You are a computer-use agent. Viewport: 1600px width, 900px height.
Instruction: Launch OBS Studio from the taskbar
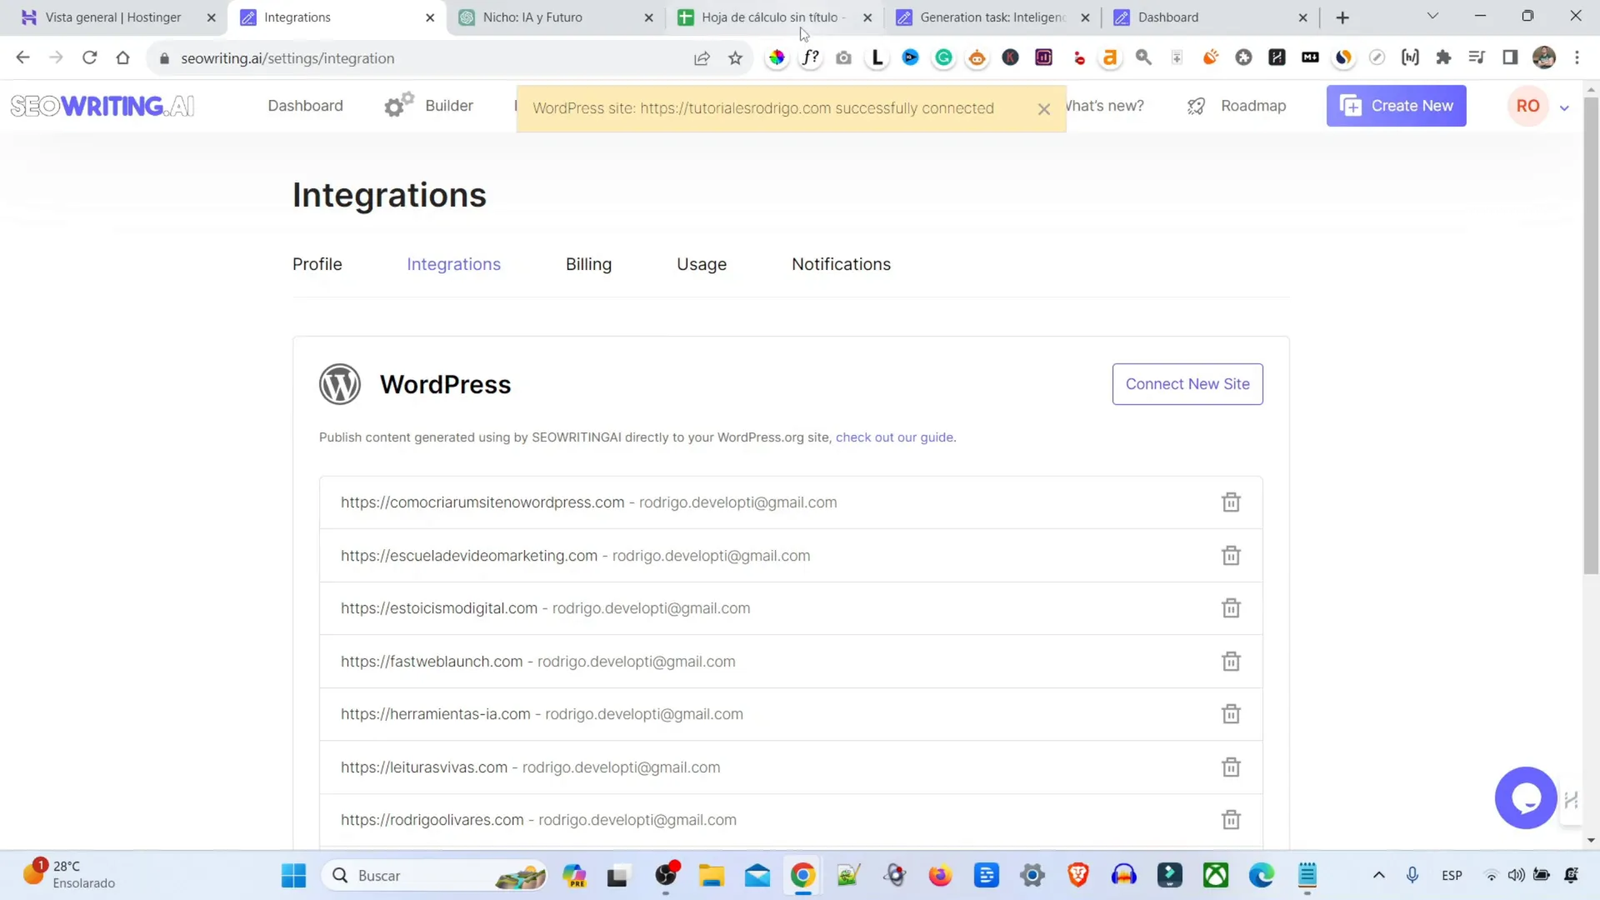coord(665,875)
